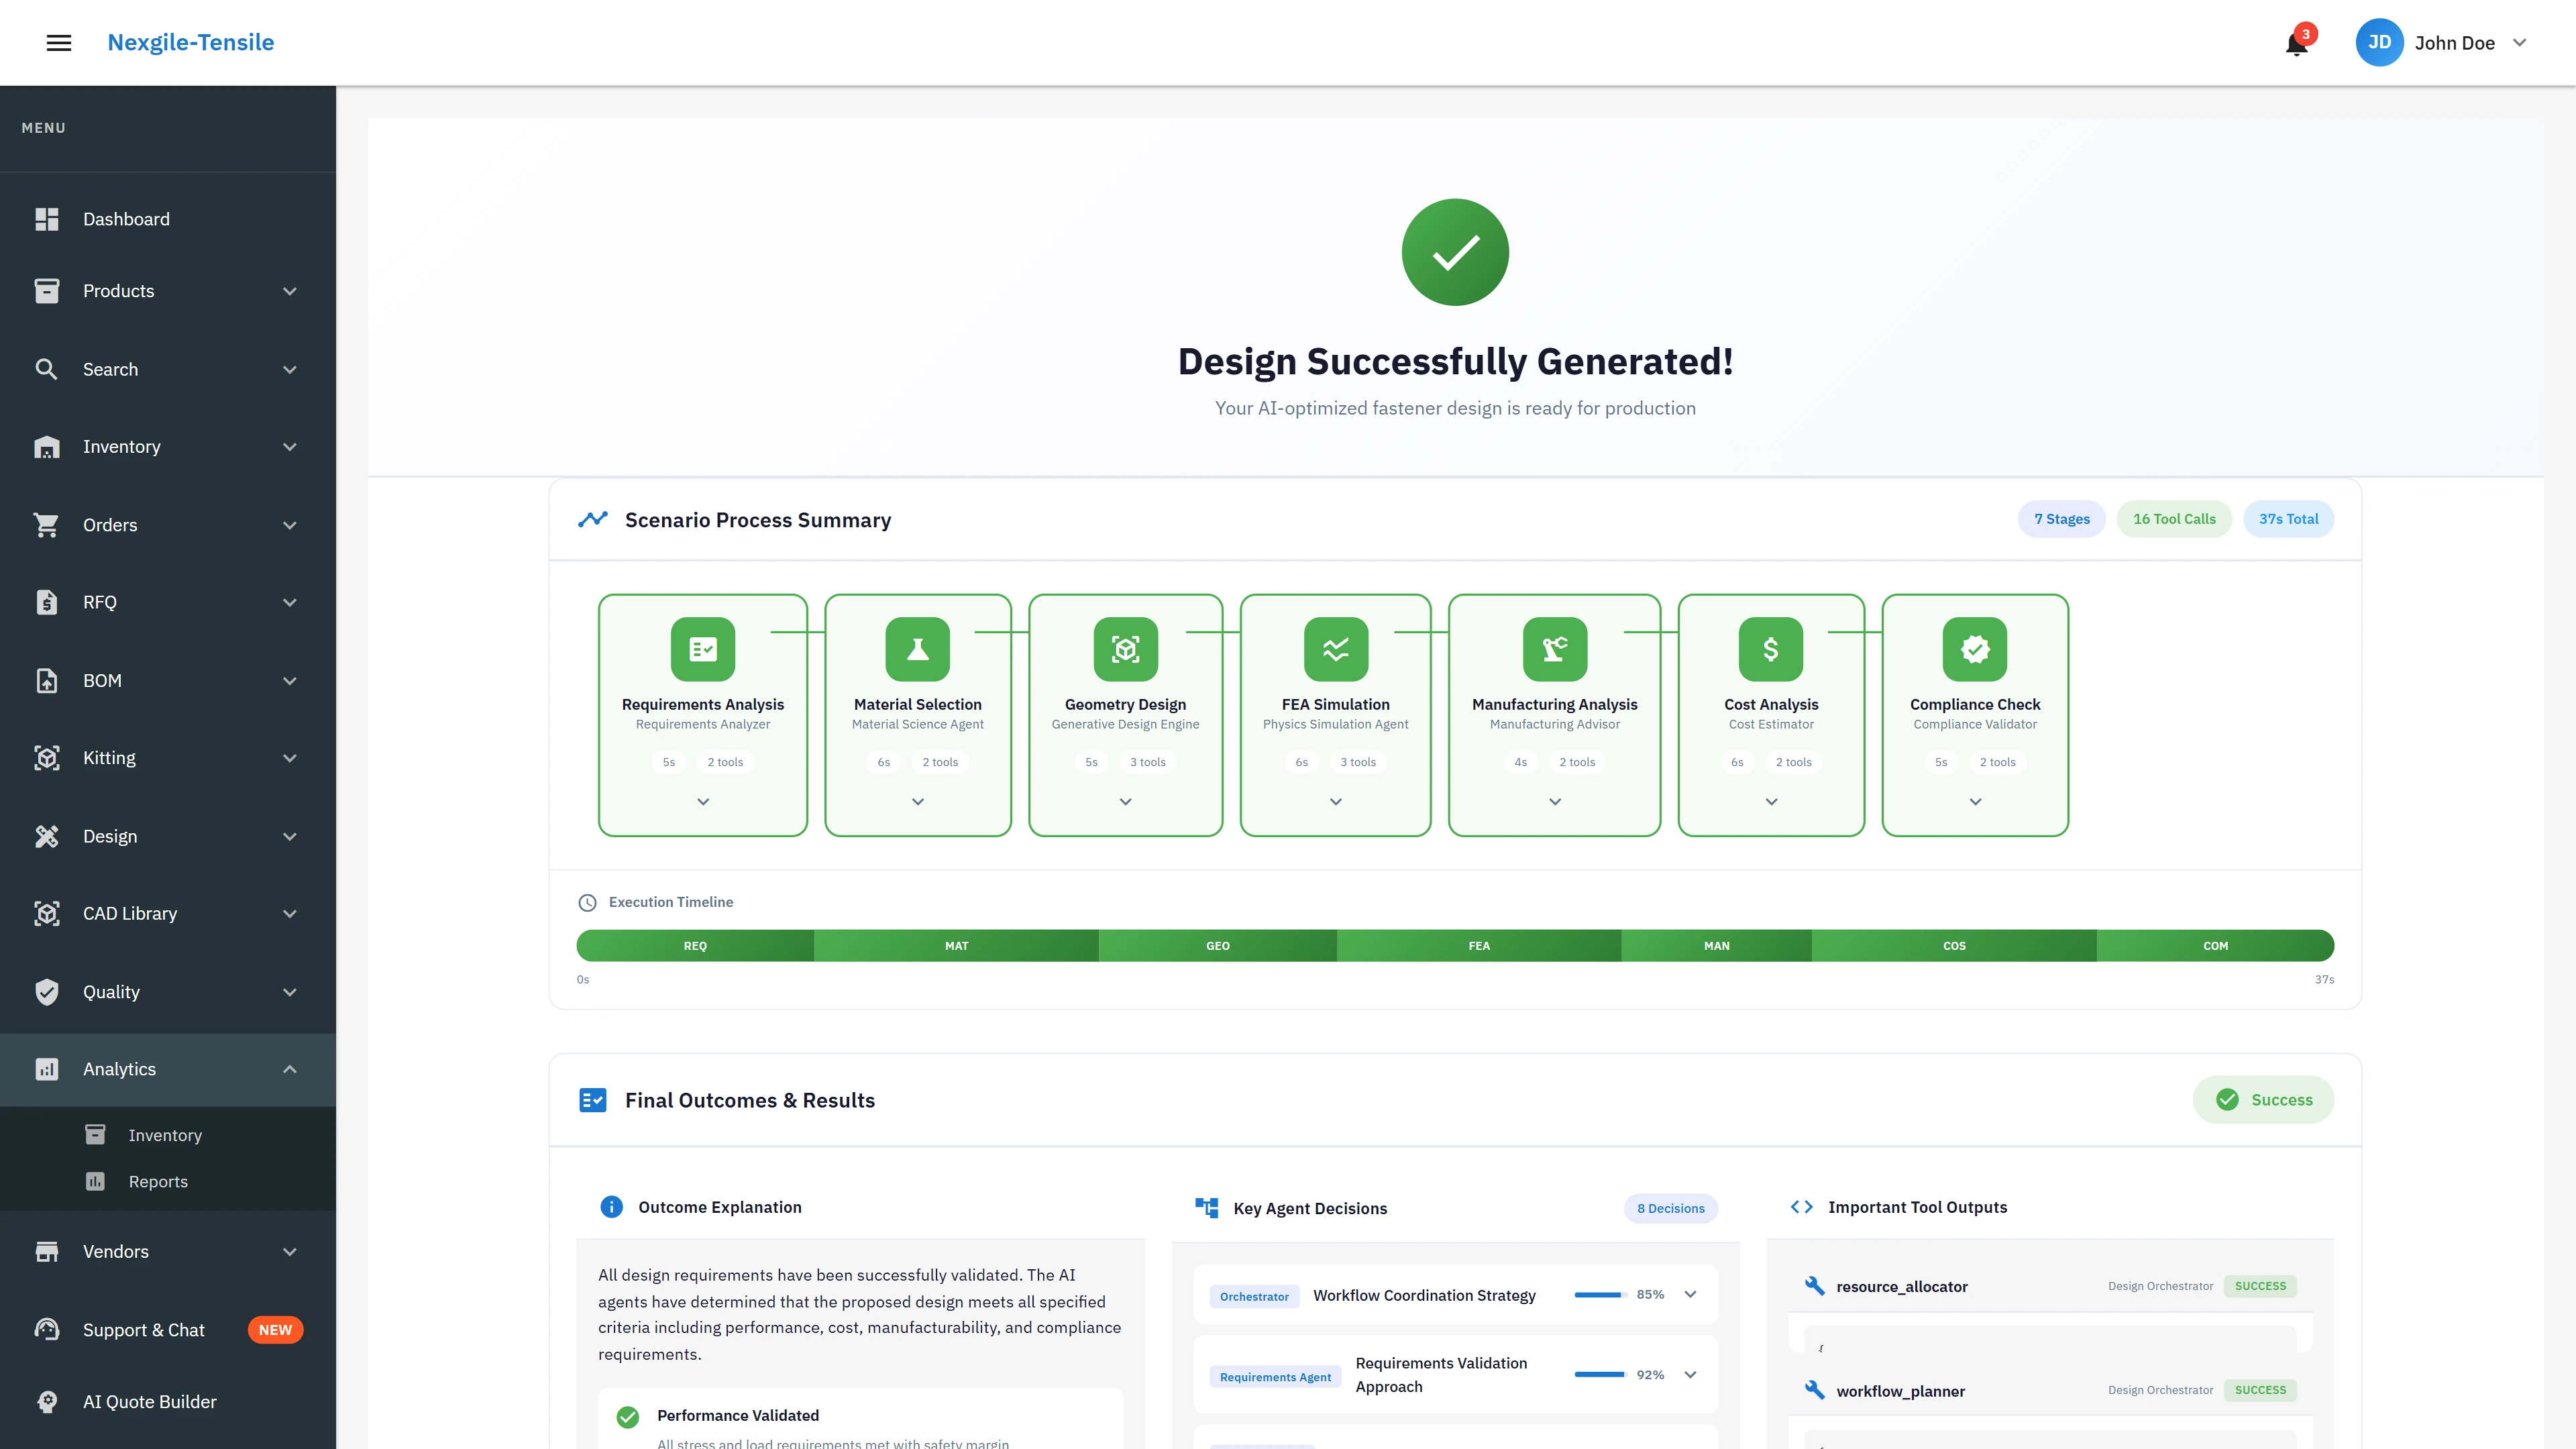Click the 16 Tool Calls badge
2576x1449 pixels.
click(2174, 519)
